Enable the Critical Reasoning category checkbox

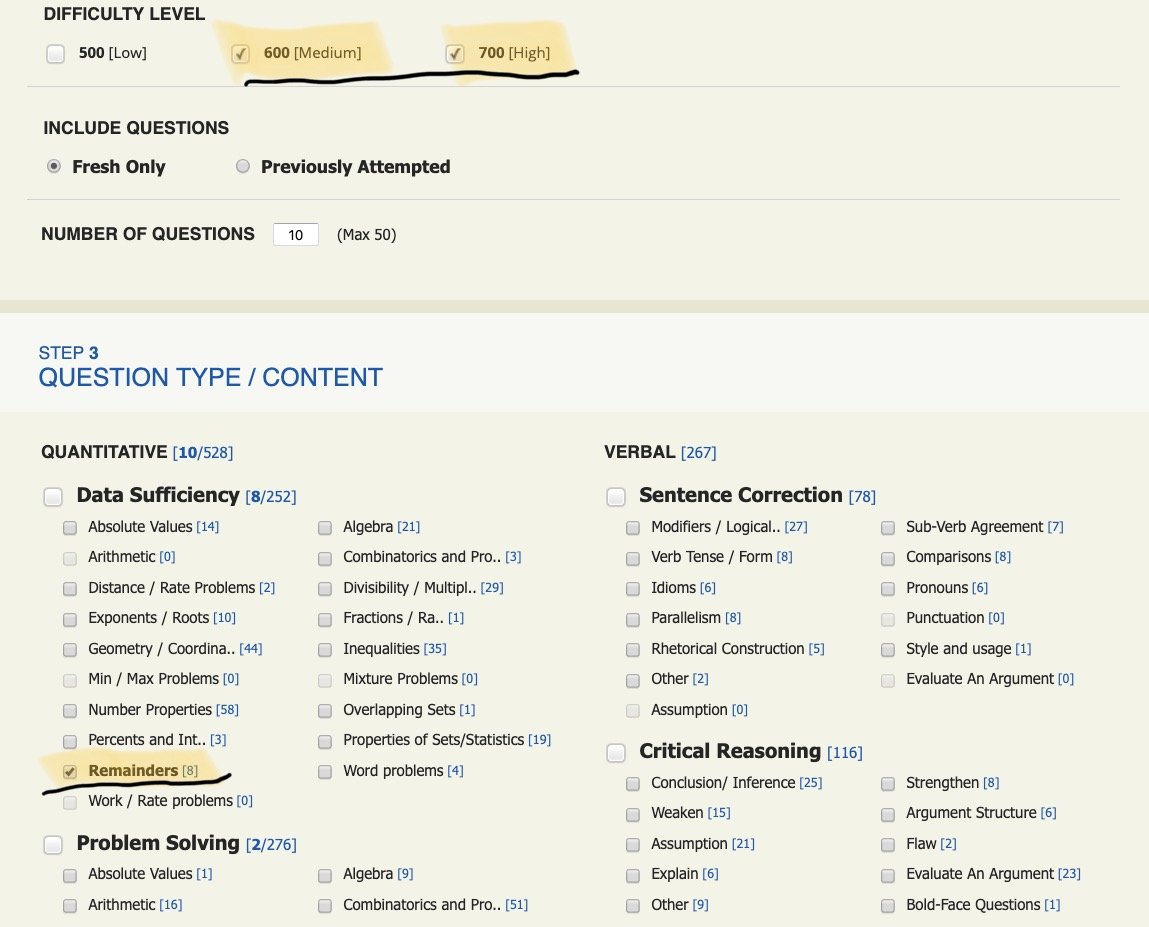(x=617, y=752)
